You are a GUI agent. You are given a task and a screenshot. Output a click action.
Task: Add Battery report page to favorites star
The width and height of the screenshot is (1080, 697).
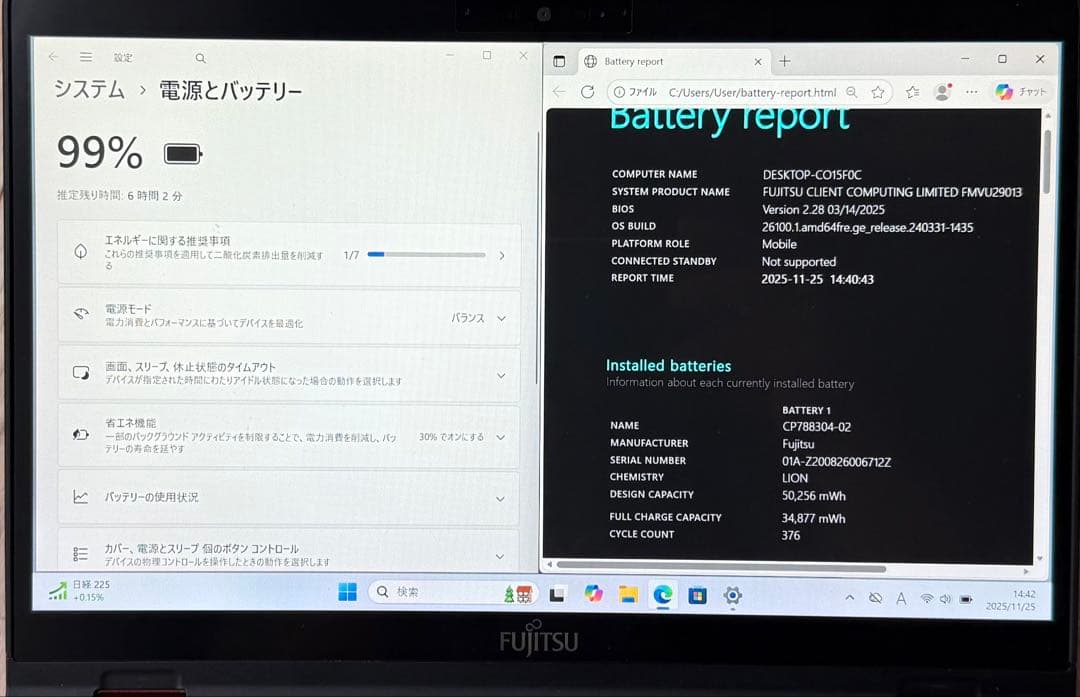(878, 92)
